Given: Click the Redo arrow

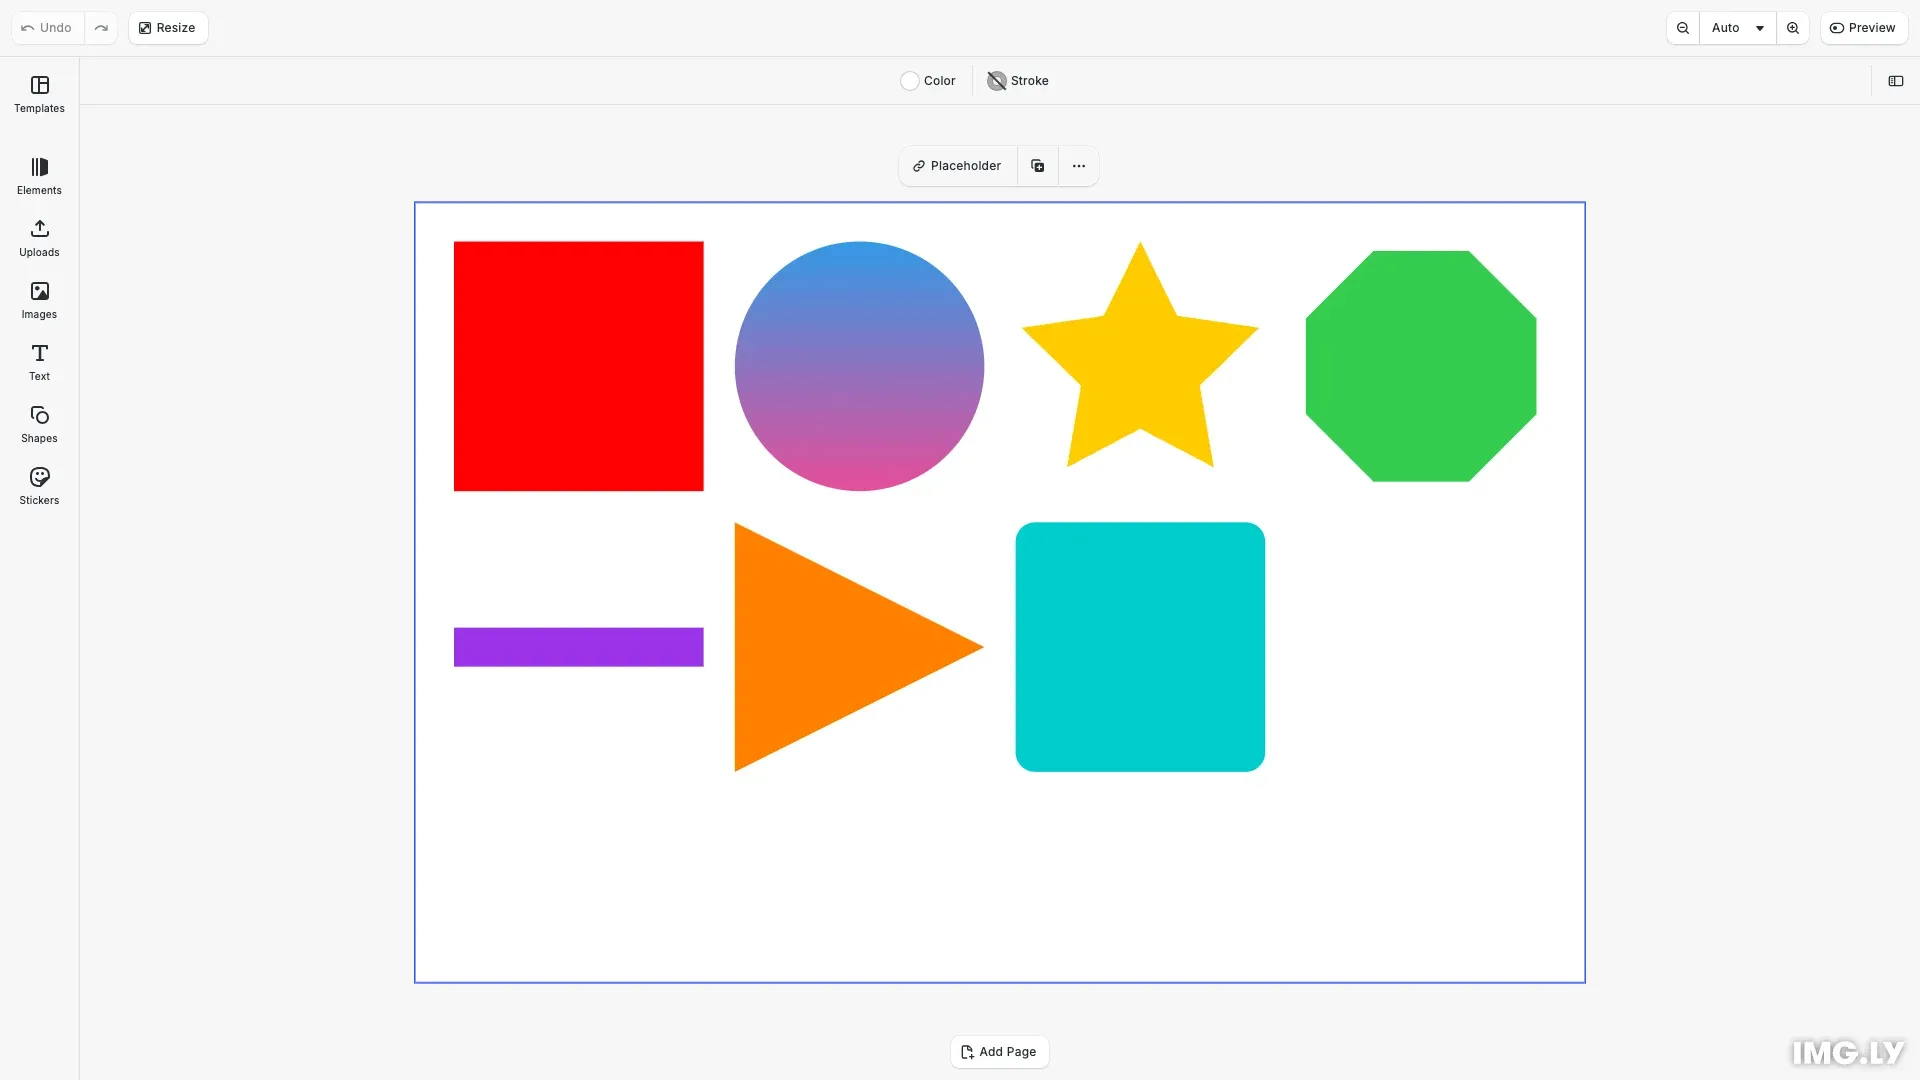Looking at the screenshot, I should coord(101,27).
